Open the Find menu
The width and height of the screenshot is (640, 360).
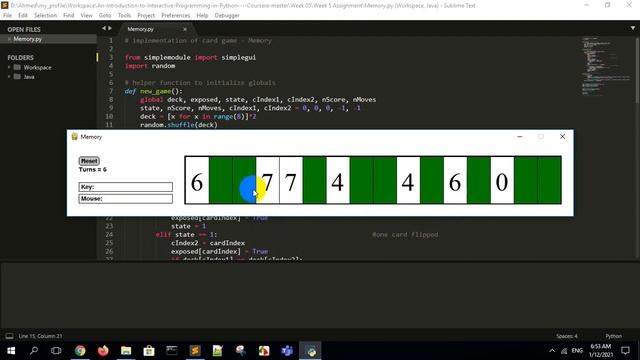[x=69, y=16]
